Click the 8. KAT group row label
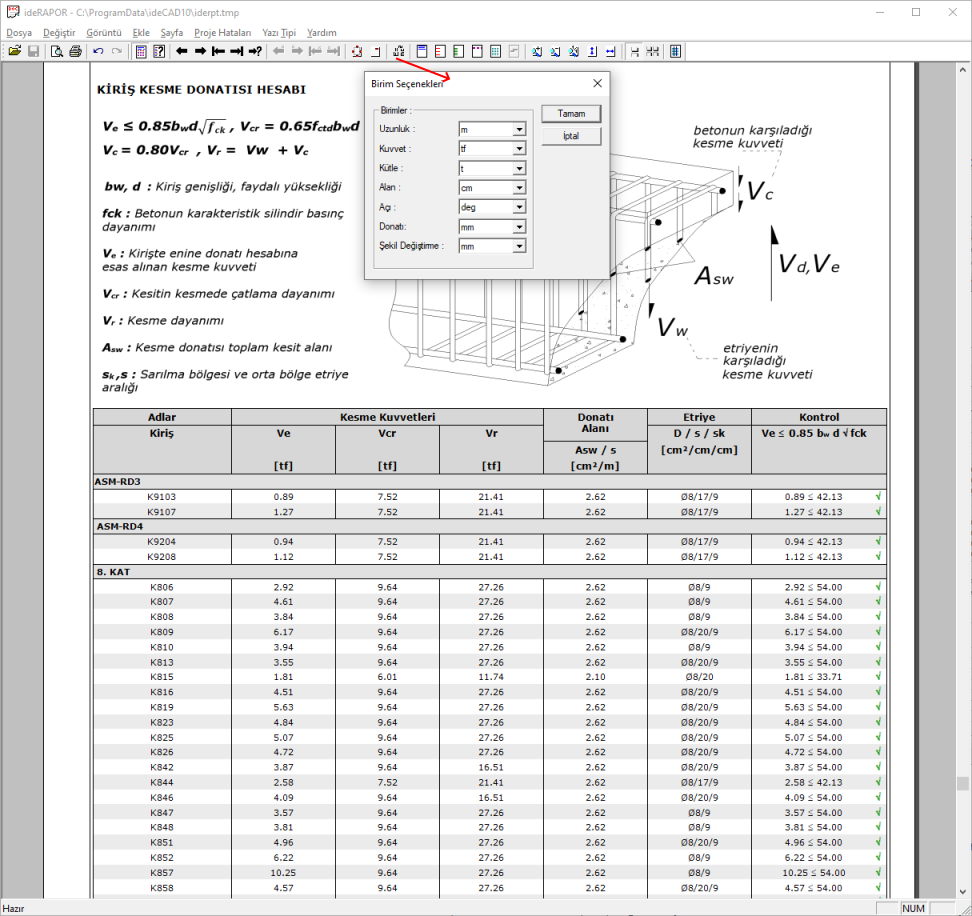972x916 pixels. (113, 572)
